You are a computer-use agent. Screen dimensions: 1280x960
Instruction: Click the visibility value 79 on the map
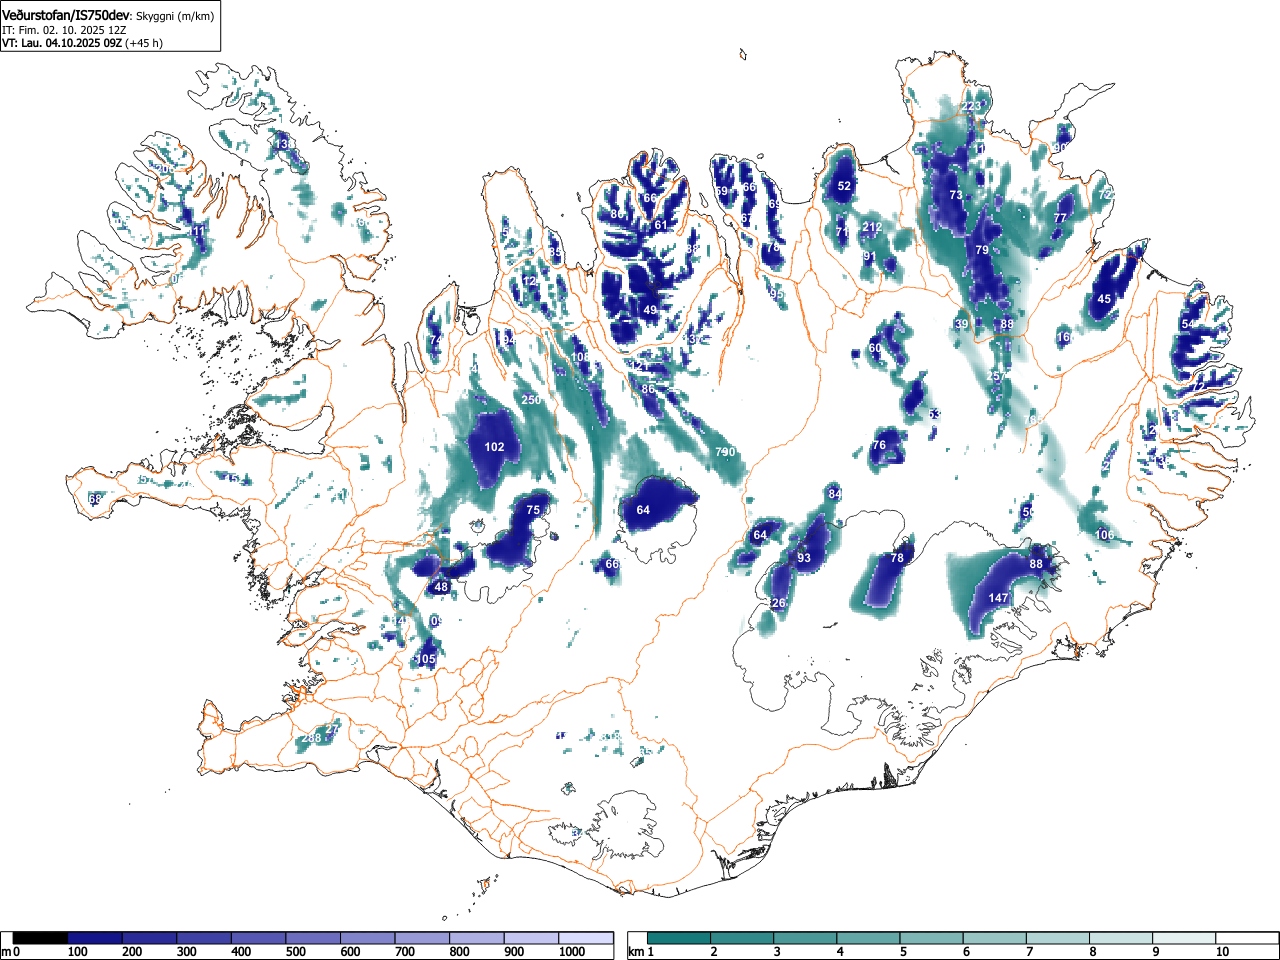pyautogui.click(x=982, y=251)
